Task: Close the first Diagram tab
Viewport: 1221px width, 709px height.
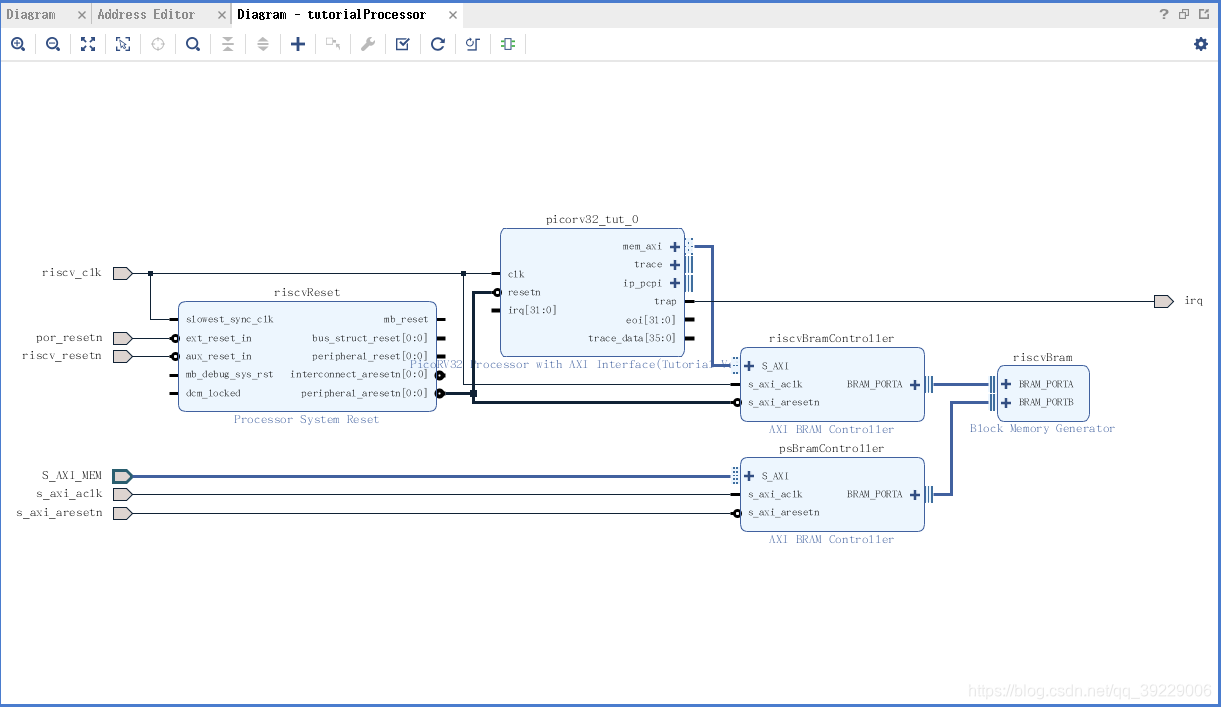Action: (82, 15)
